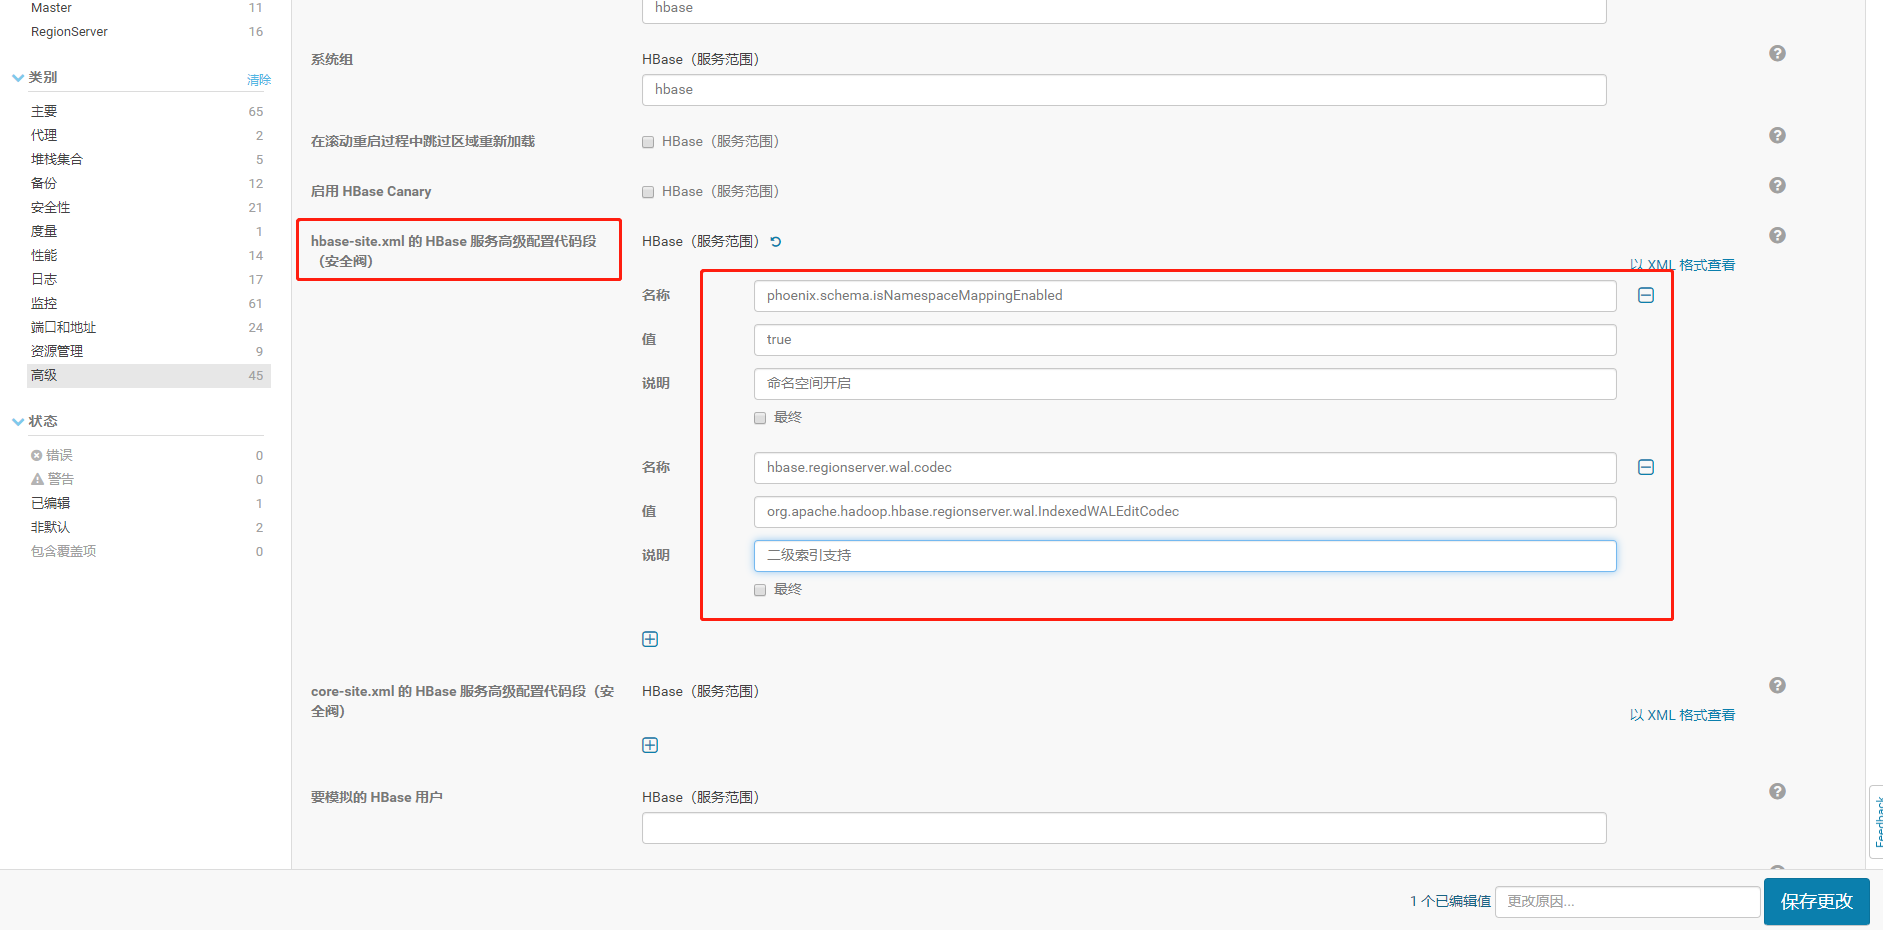Open help for 系统组 setting
This screenshot has width=1883, height=930.
pyautogui.click(x=1777, y=53)
